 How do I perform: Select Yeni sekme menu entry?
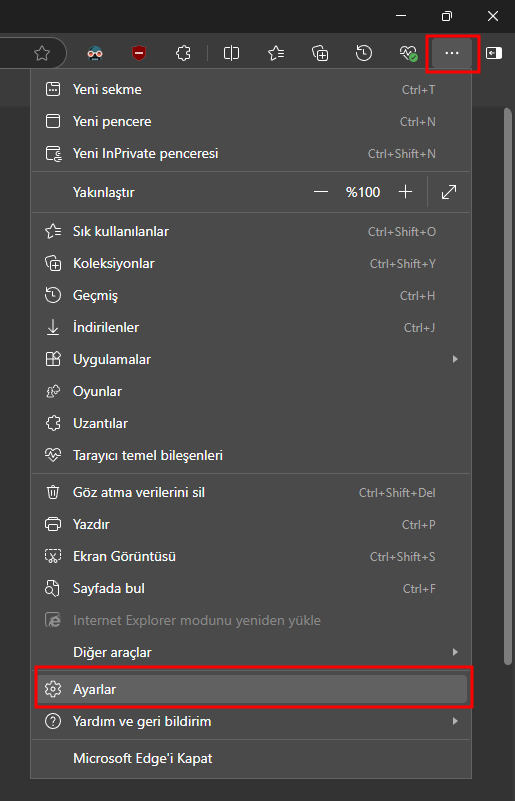click(250, 89)
